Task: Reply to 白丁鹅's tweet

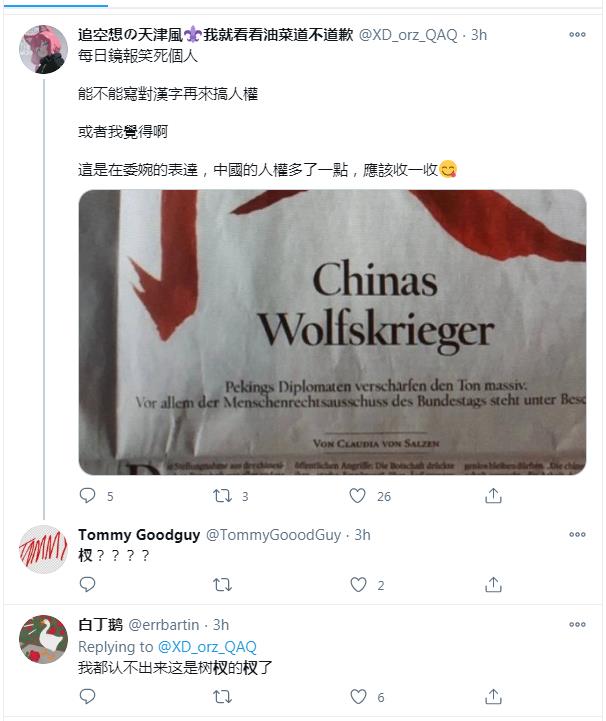Action: pos(87,697)
